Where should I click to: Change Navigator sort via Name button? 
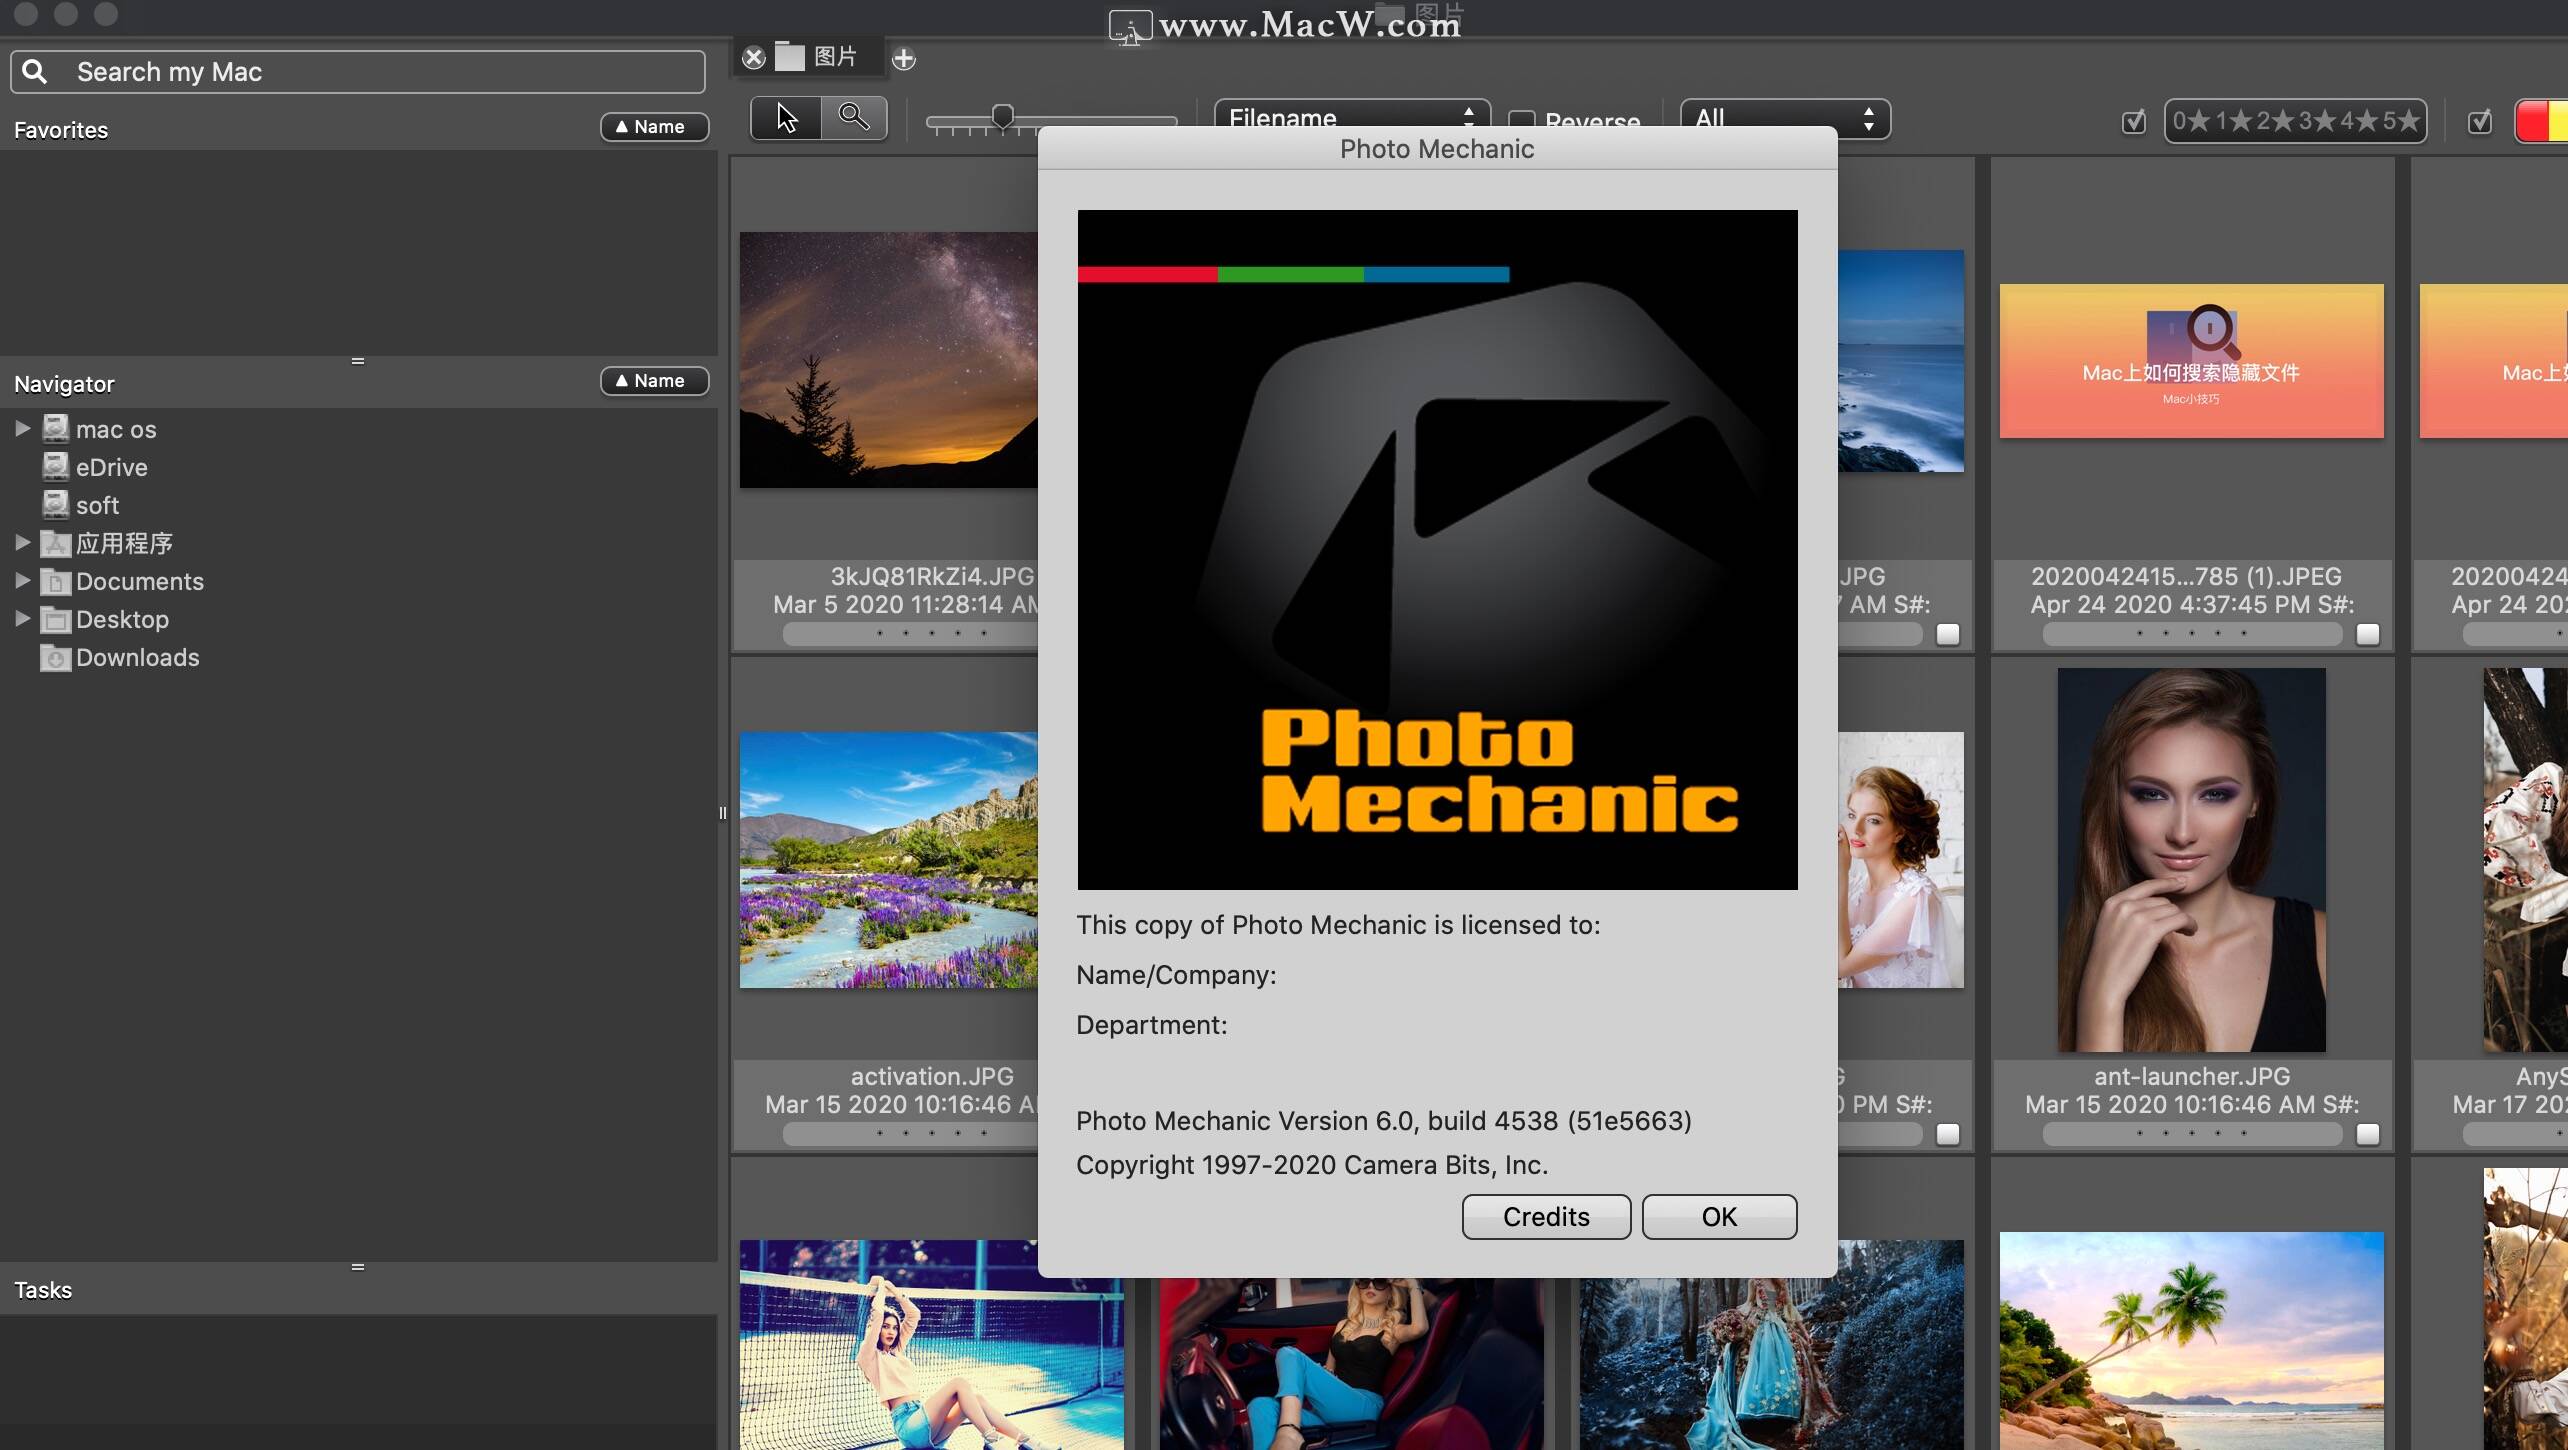654,381
